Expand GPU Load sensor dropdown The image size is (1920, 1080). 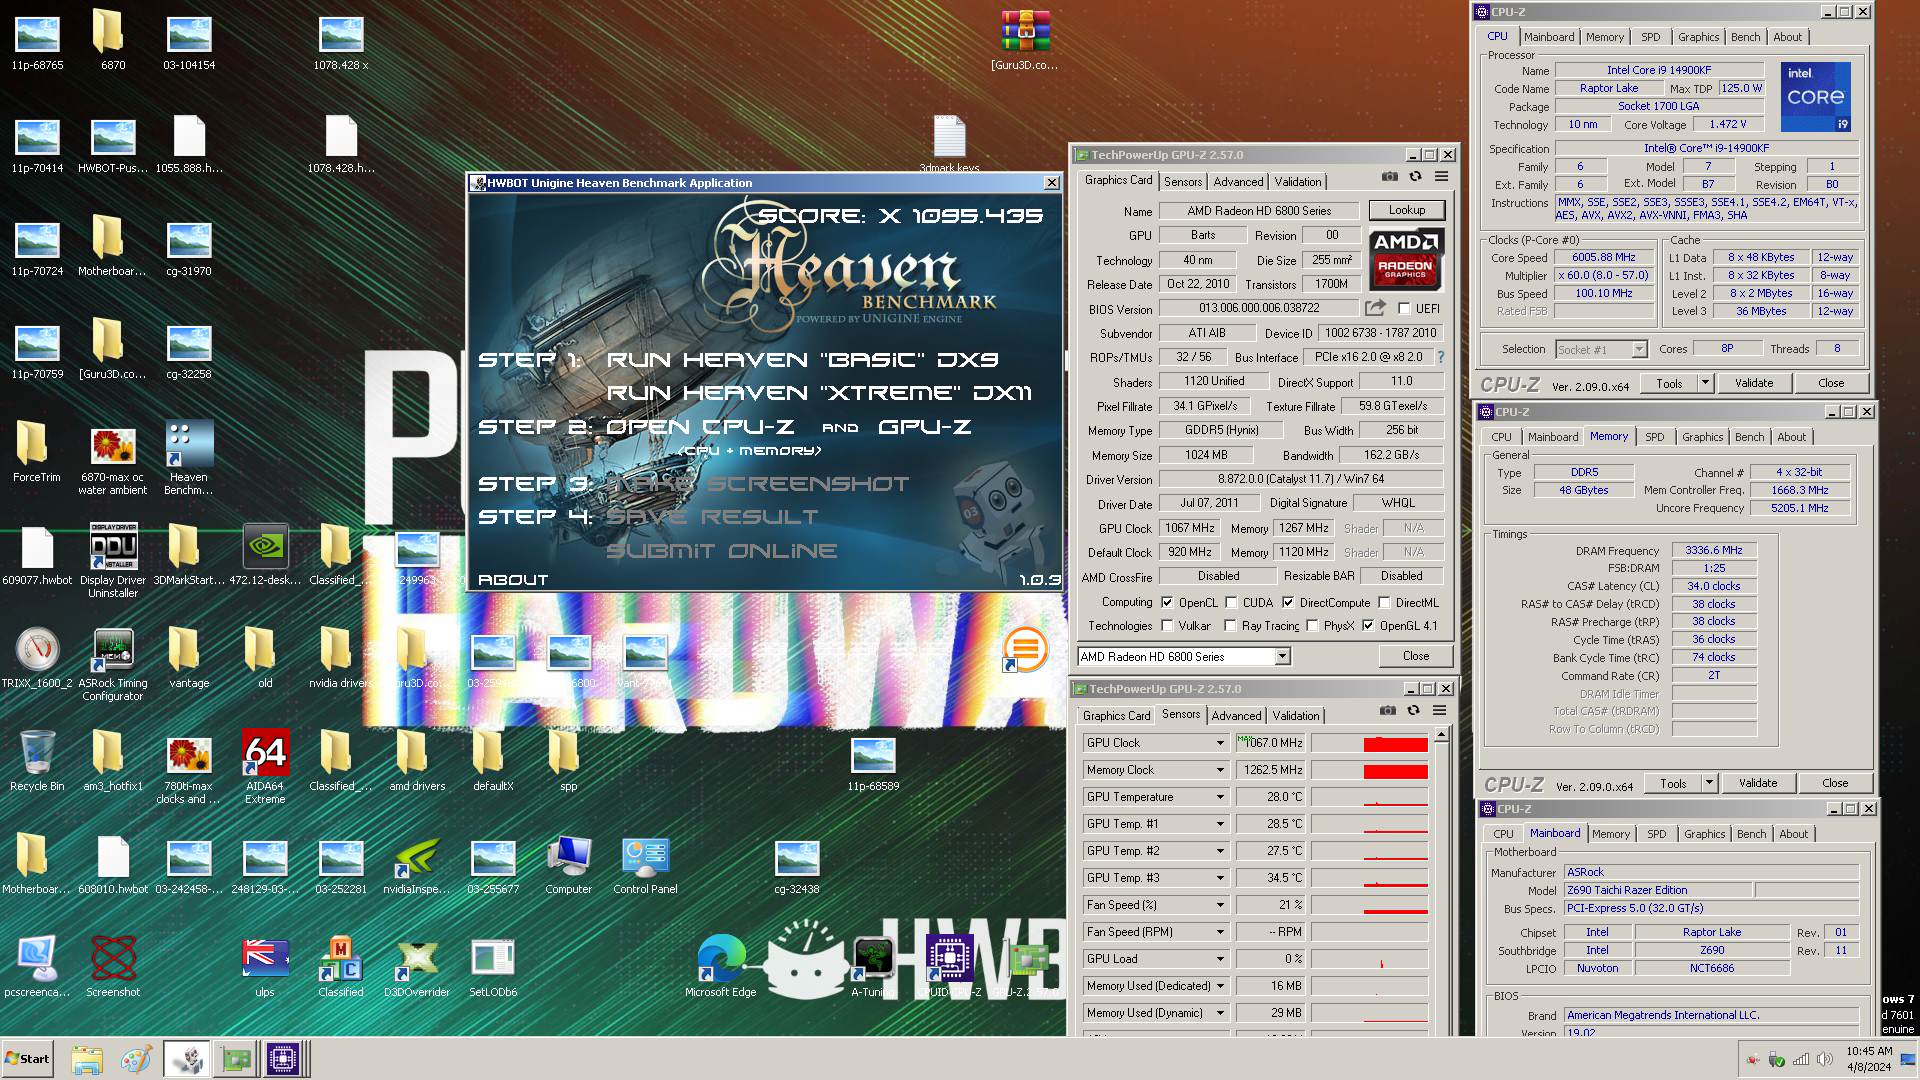coord(1220,959)
